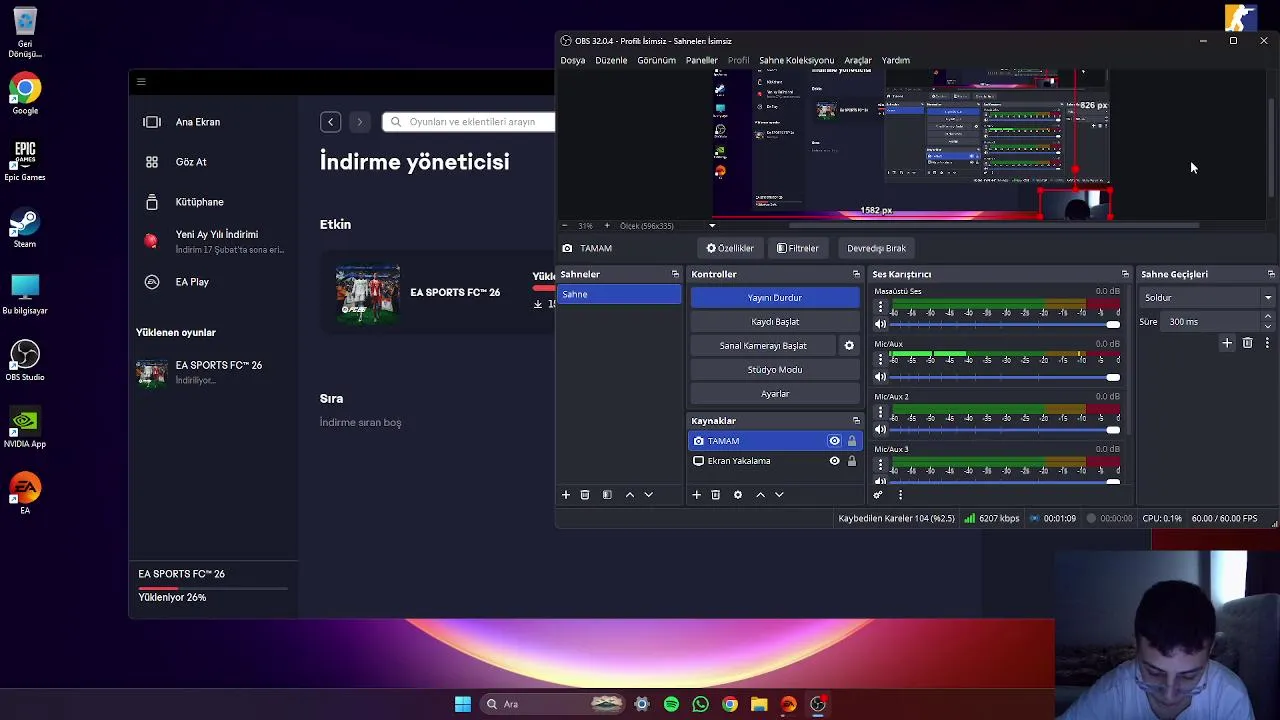The height and width of the screenshot is (720, 1280).
Task: Open the Paneller menu
Action: (x=701, y=60)
